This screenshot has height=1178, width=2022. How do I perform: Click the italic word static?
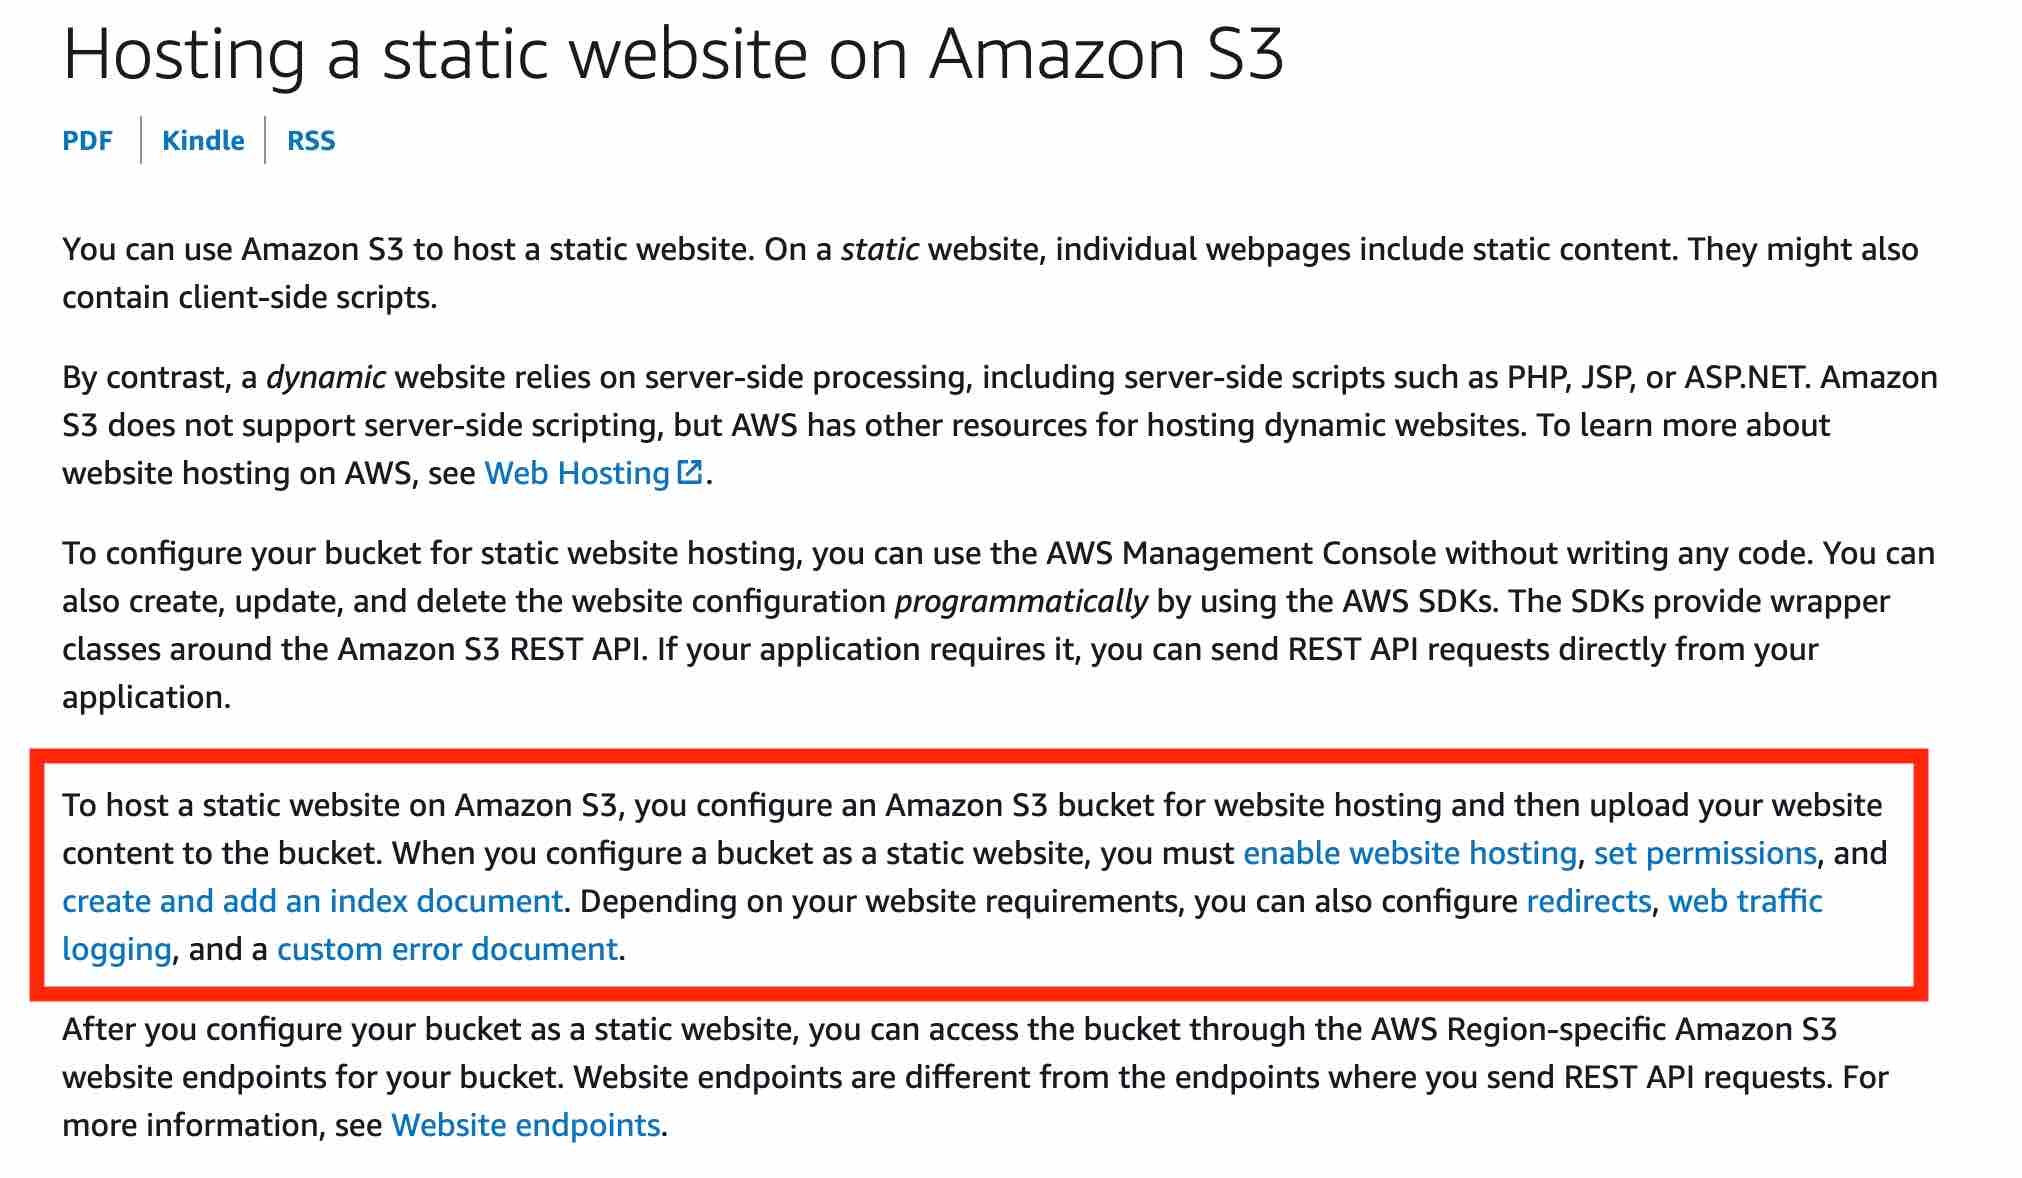click(880, 249)
